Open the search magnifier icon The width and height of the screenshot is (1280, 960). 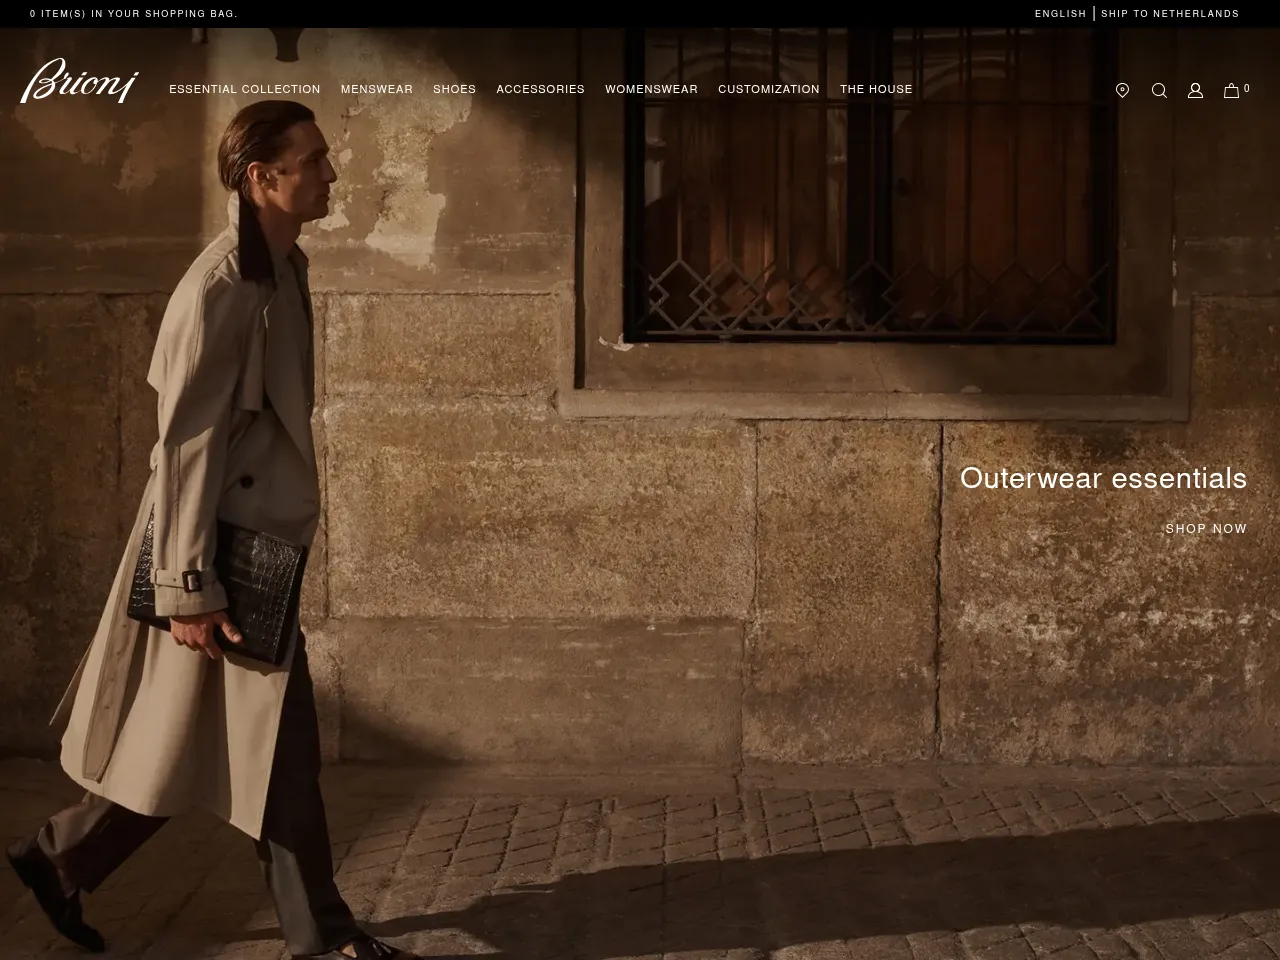(x=1158, y=90)
